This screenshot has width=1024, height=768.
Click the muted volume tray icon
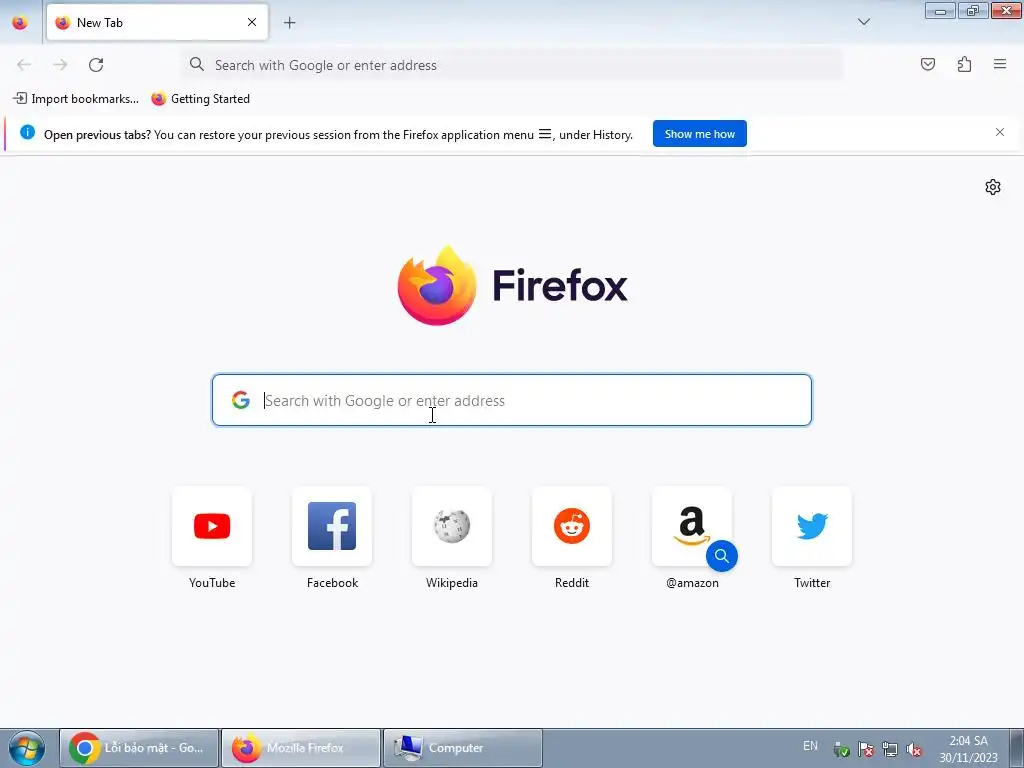click(914, 750)
